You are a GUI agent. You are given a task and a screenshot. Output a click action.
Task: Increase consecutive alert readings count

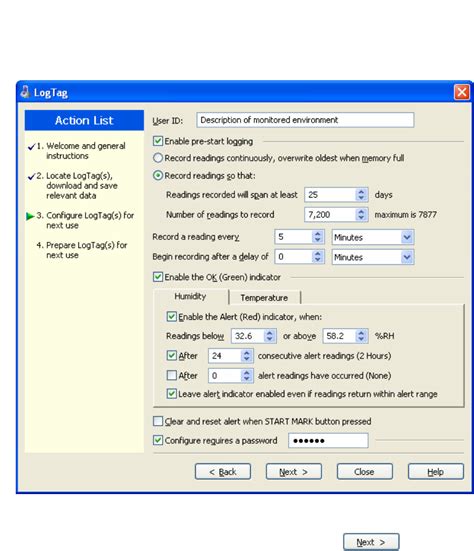[247, 352]
